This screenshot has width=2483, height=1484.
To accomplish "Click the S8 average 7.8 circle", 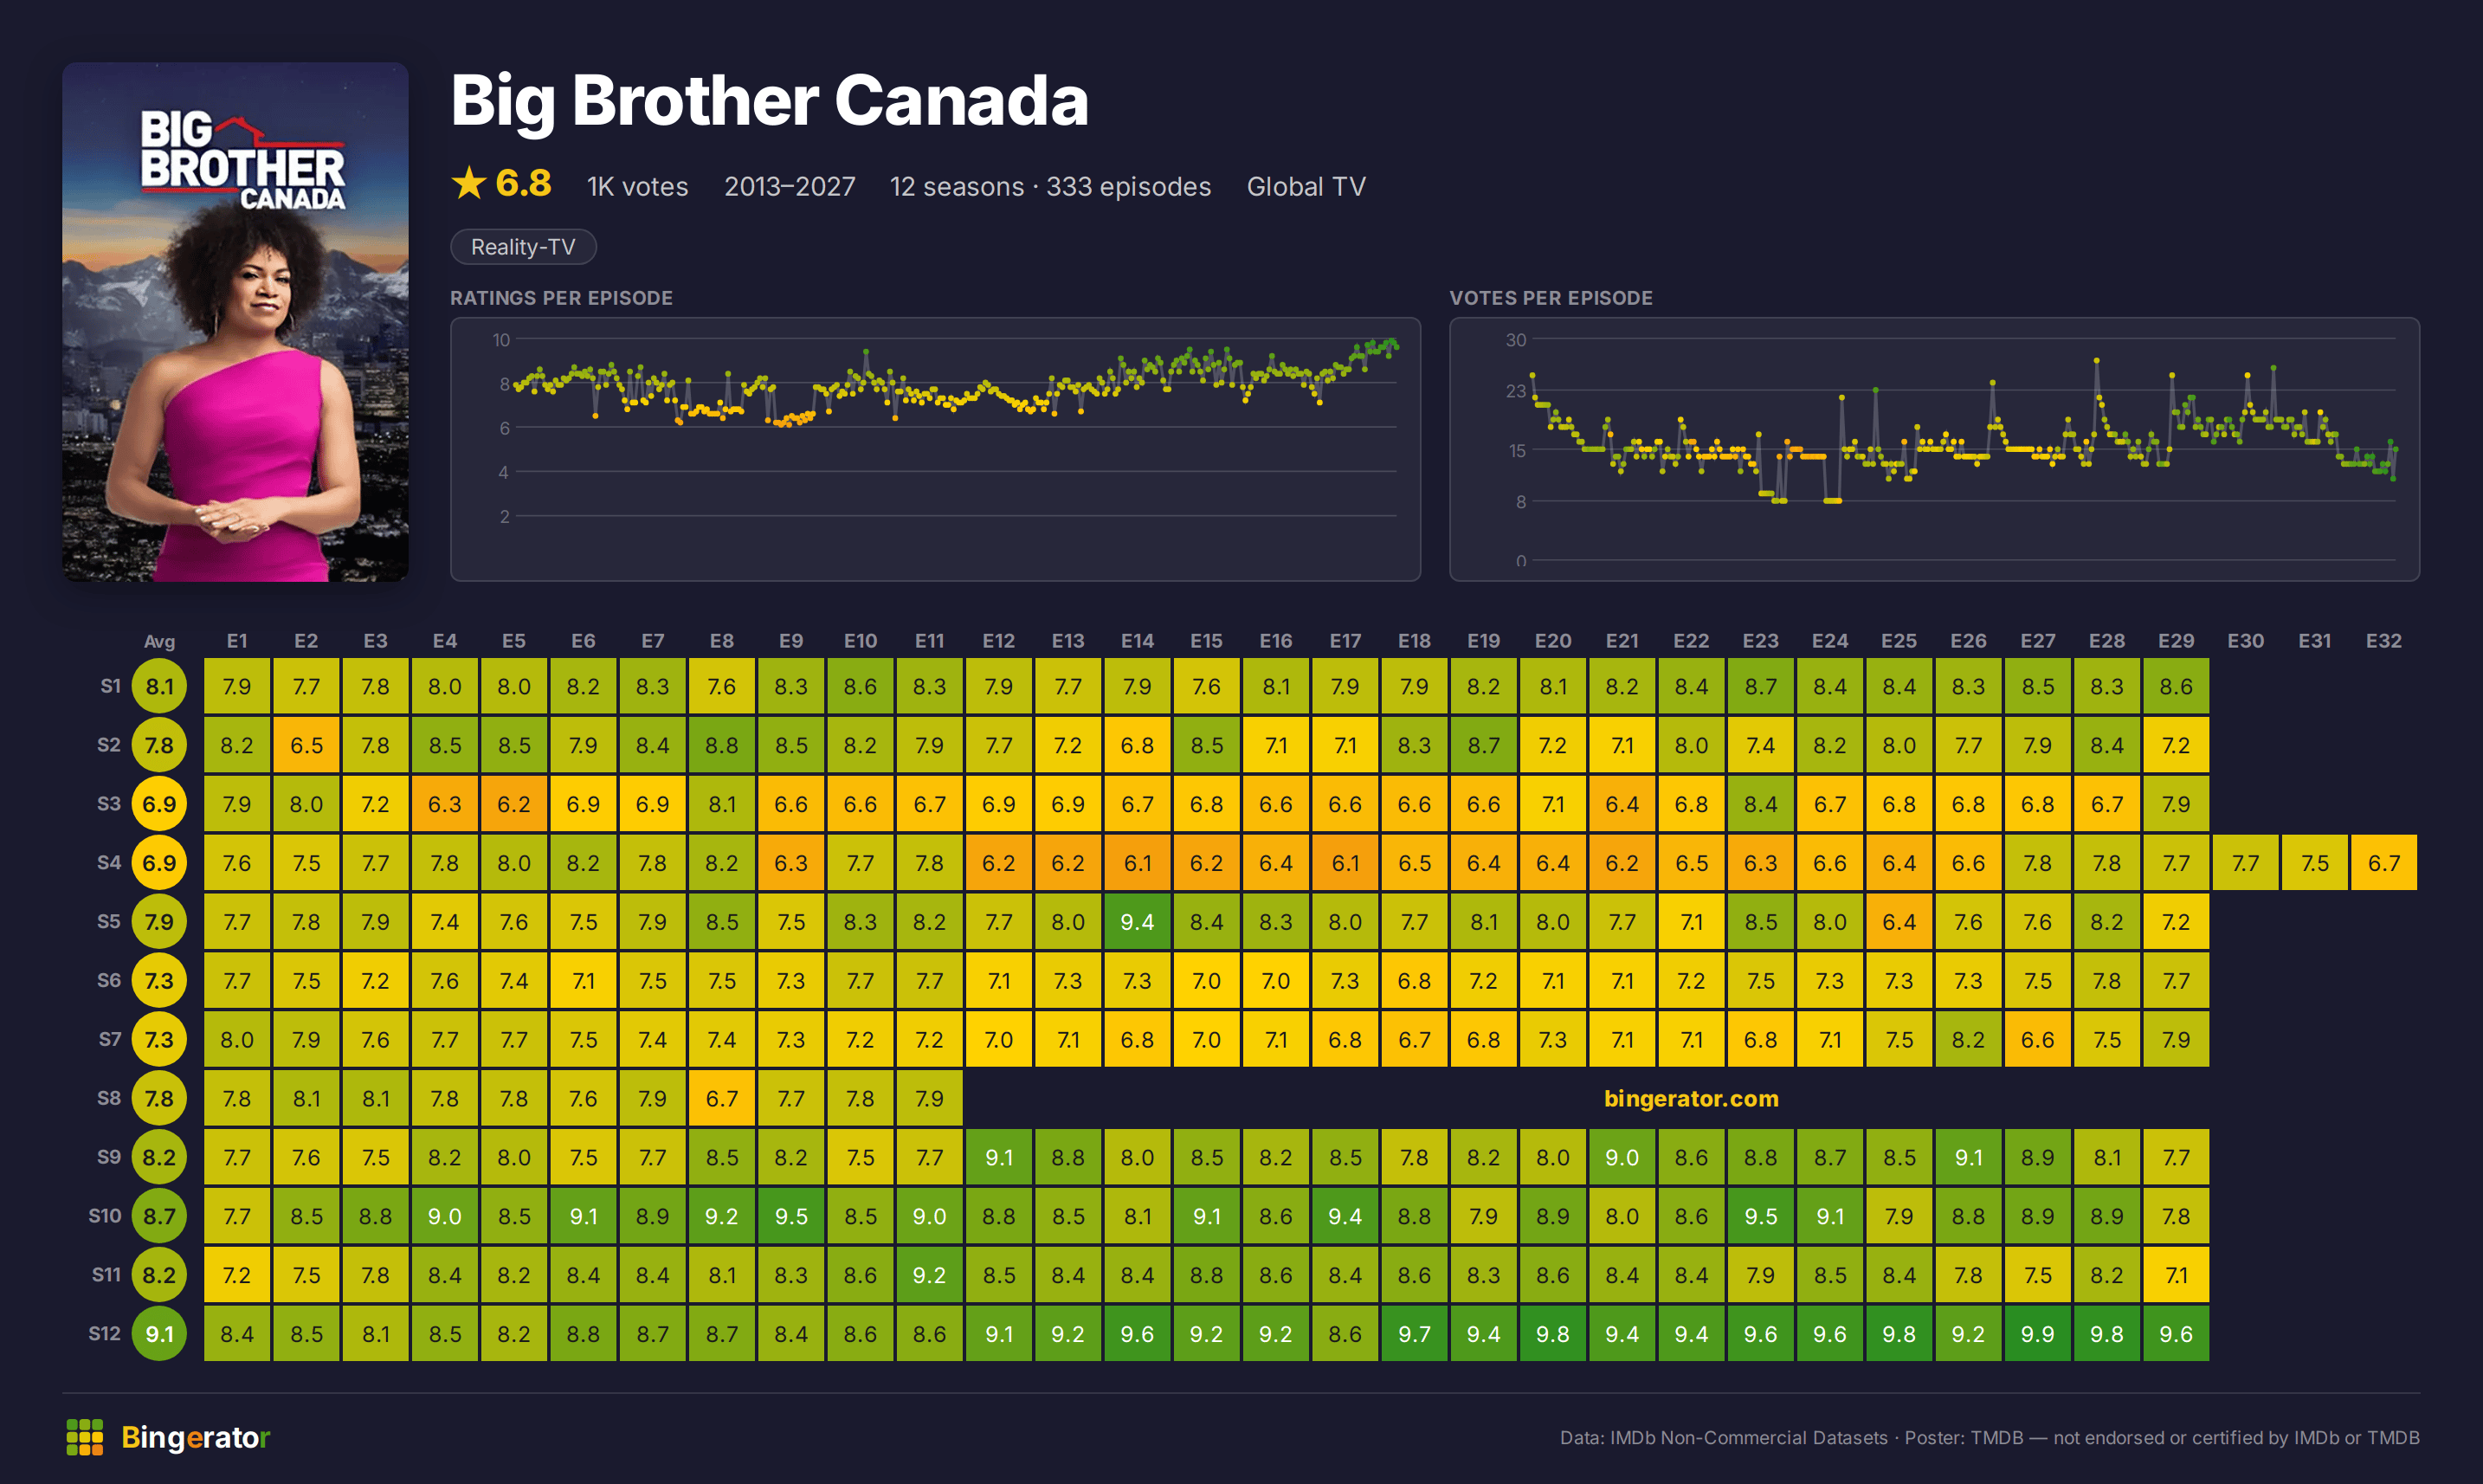I will pos(159,1098).
